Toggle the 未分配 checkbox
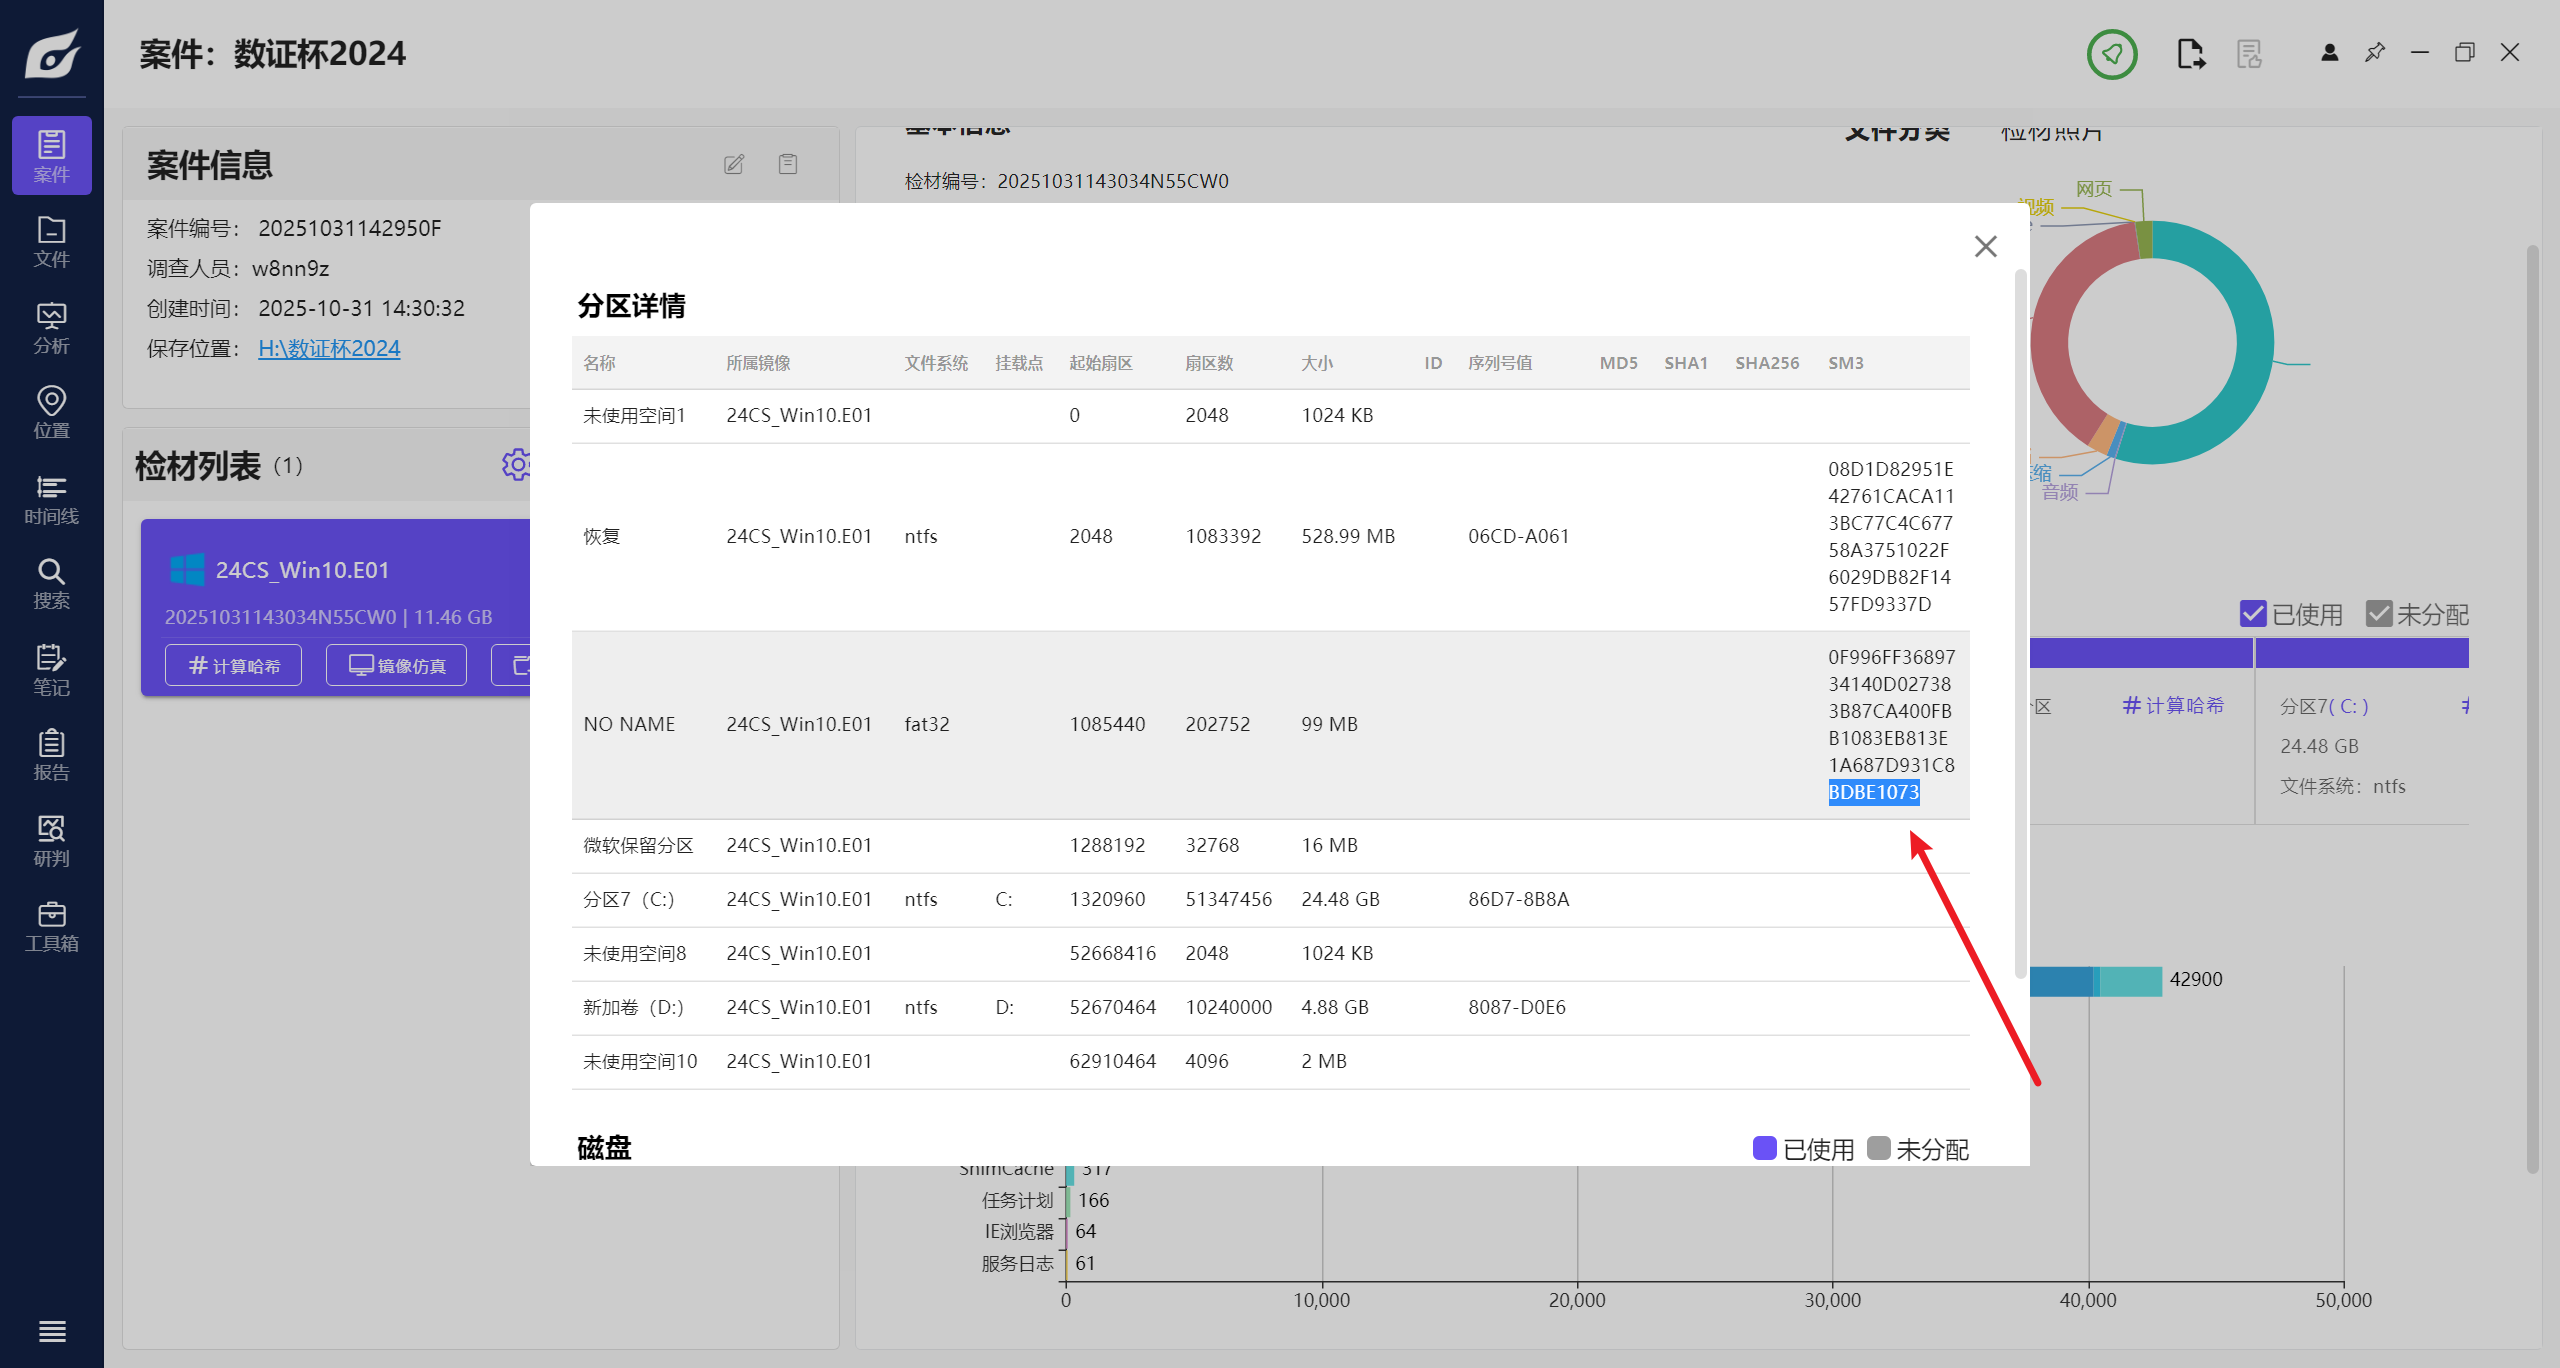 [2379, 614]
